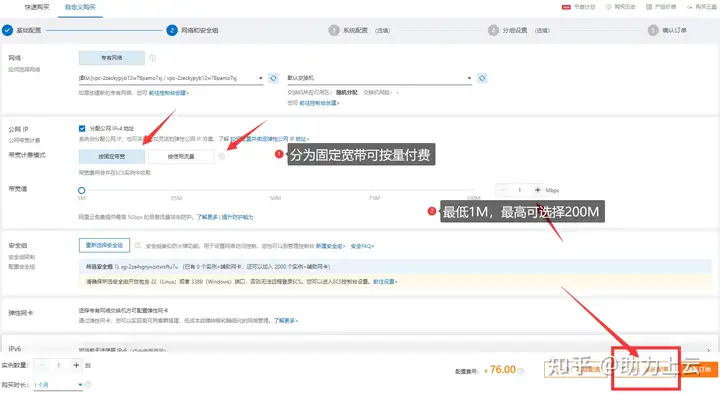Open elastic public IP info link
720x395 pixels.
(270, 139)
